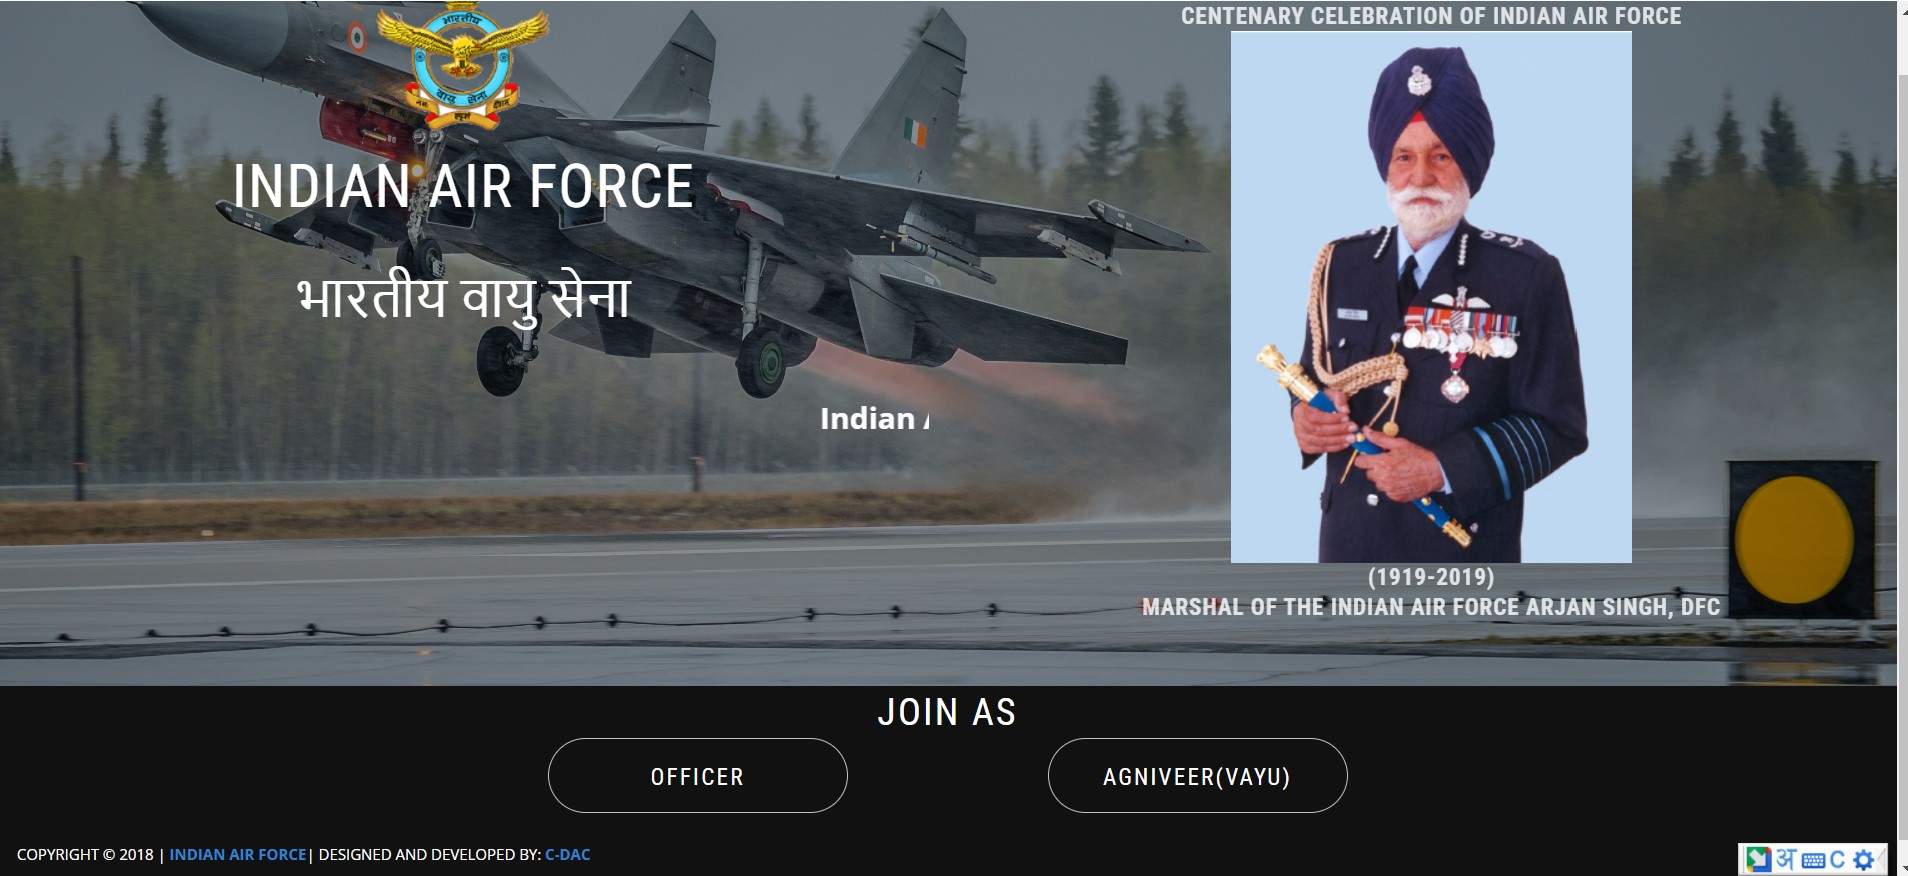Click the Google Input Tools logo icon
This screenshot has height=876, width=1908.
[x=1759, y=859]
